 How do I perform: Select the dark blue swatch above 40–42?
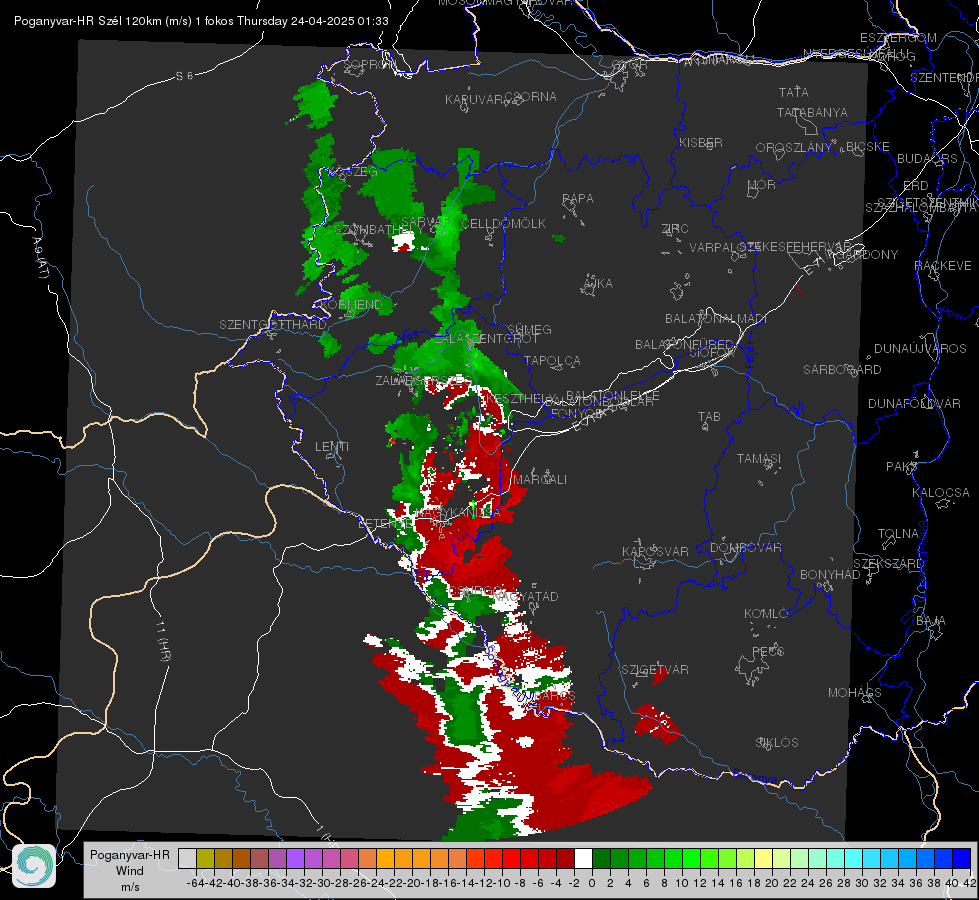(962, 858)
